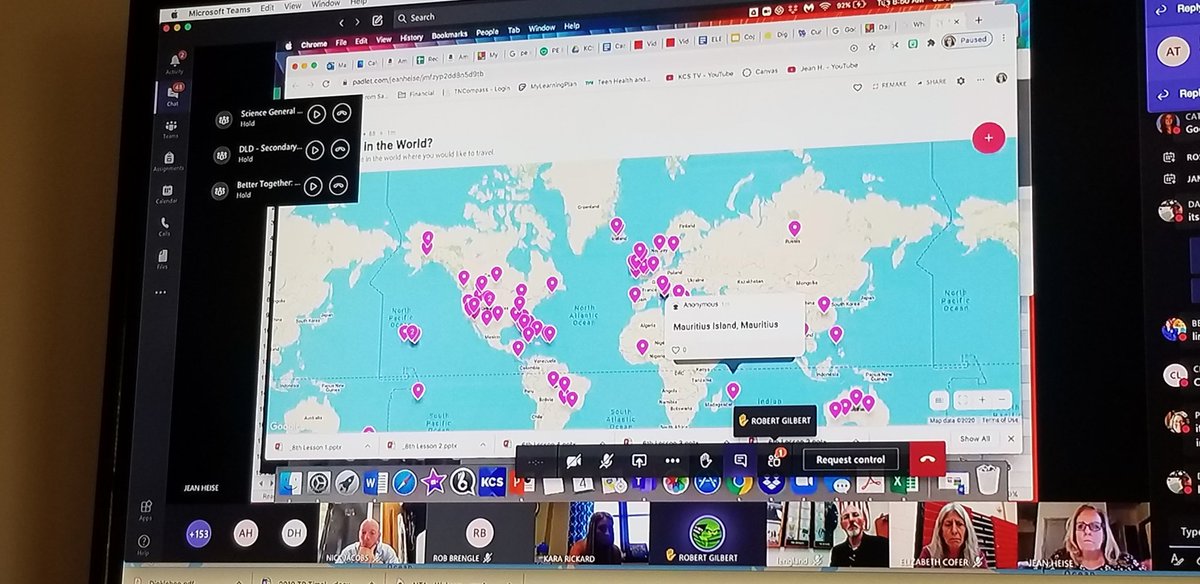Open Chat in the Teams sidebar
This screenshot has width=1200, height=584.
172,94
